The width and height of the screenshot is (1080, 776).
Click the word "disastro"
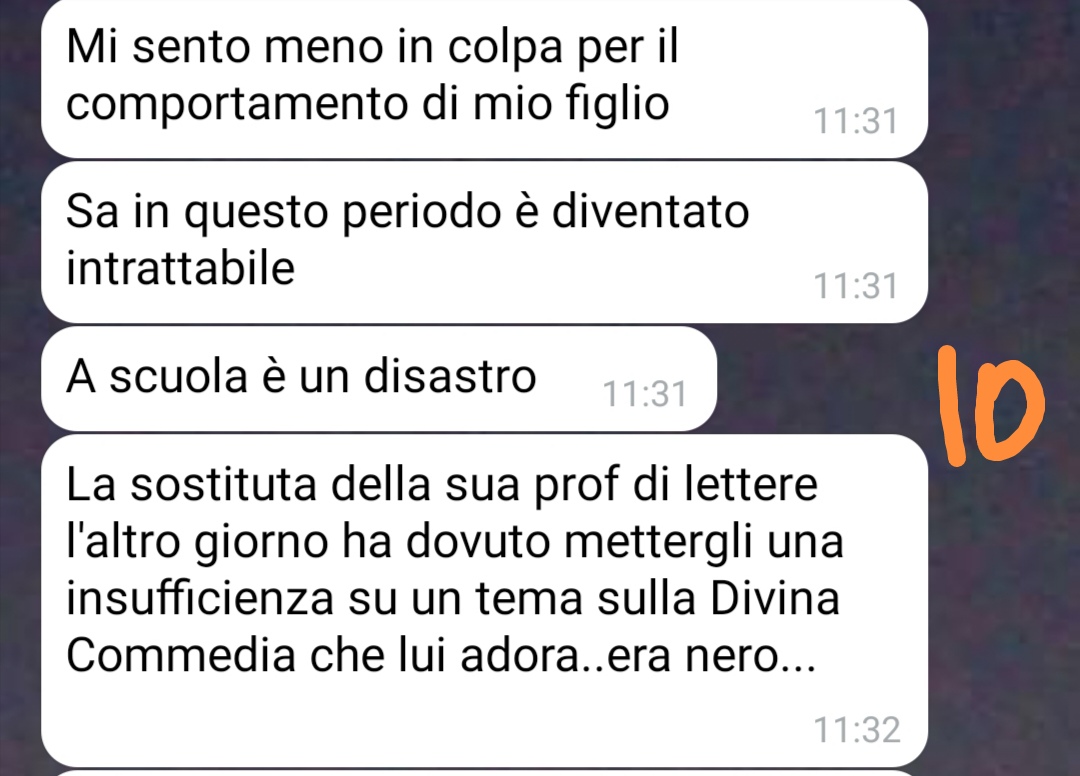click(450, 376)
